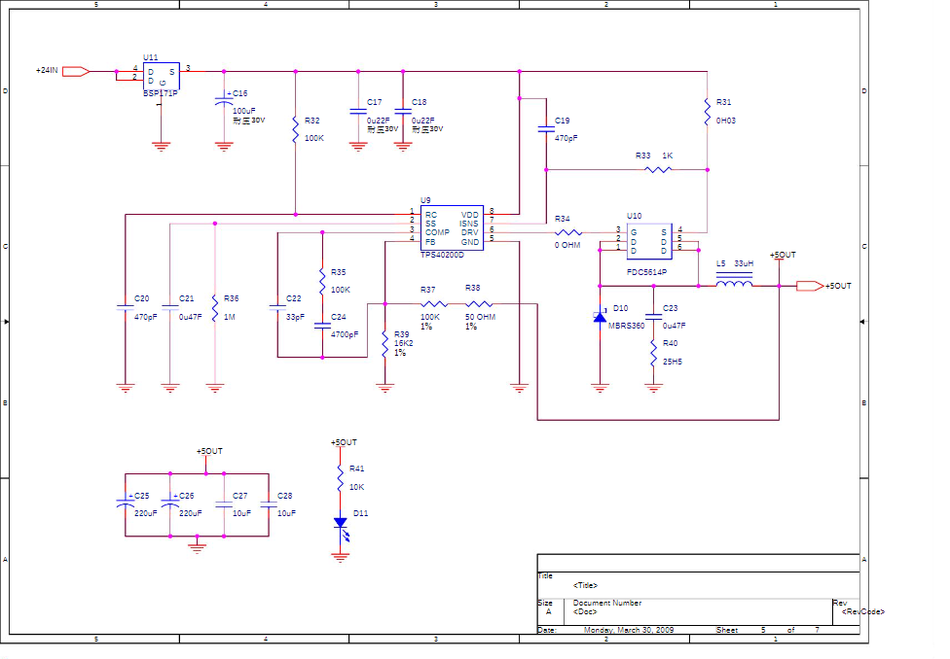Click capacitor C19 470pF

tap(546, 128)
